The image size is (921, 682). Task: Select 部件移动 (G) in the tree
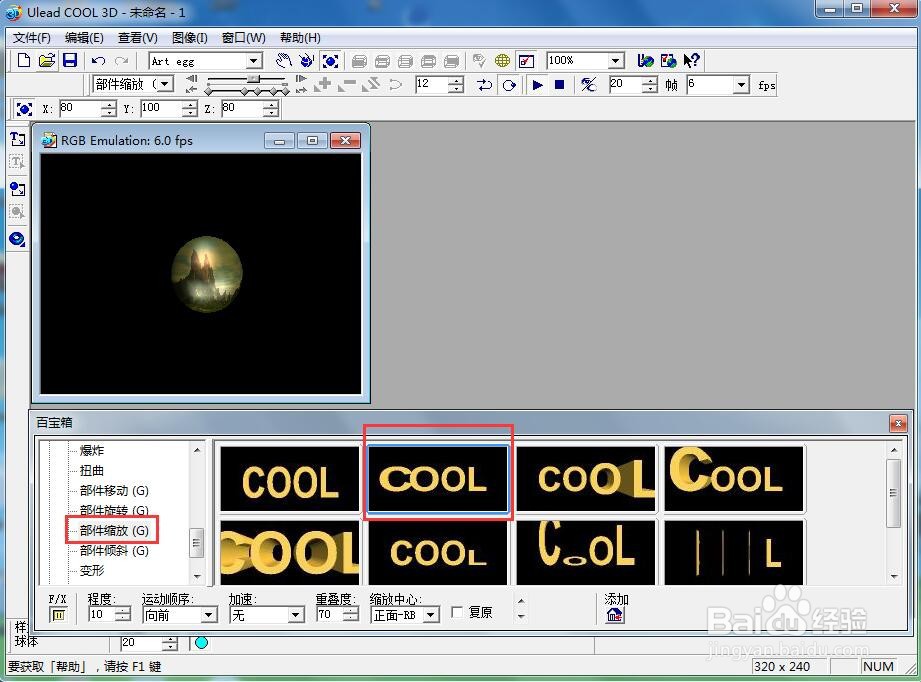114,490
